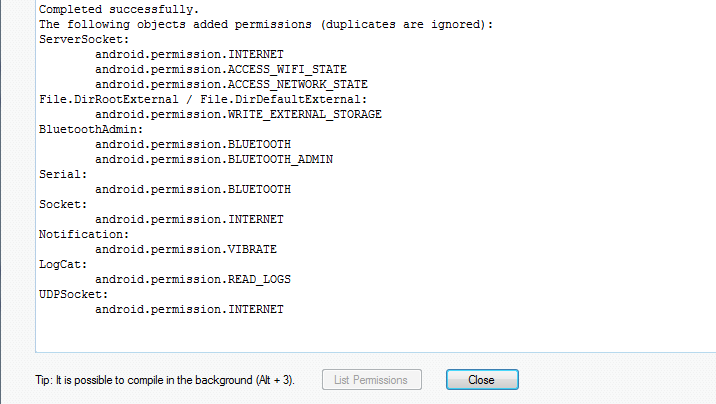Click the INTERNET permission under UDPSocket
The image size is (716, 404).
point(189,309)
